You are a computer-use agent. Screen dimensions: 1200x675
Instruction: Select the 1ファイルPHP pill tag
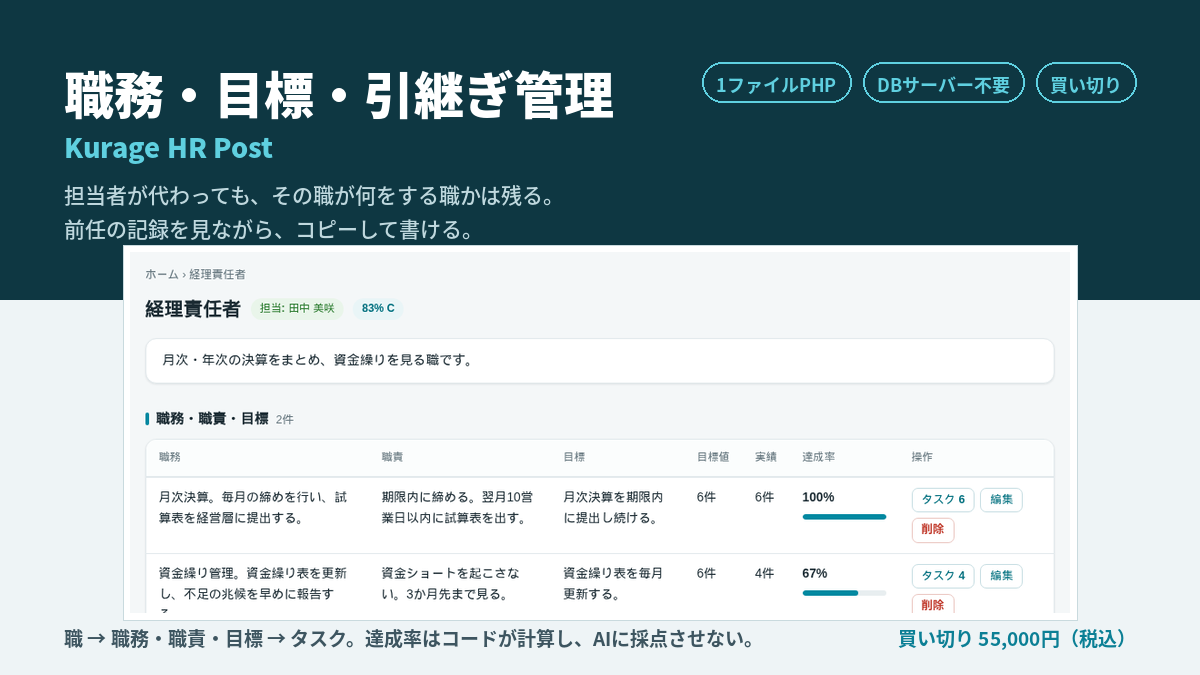(776, 83)
